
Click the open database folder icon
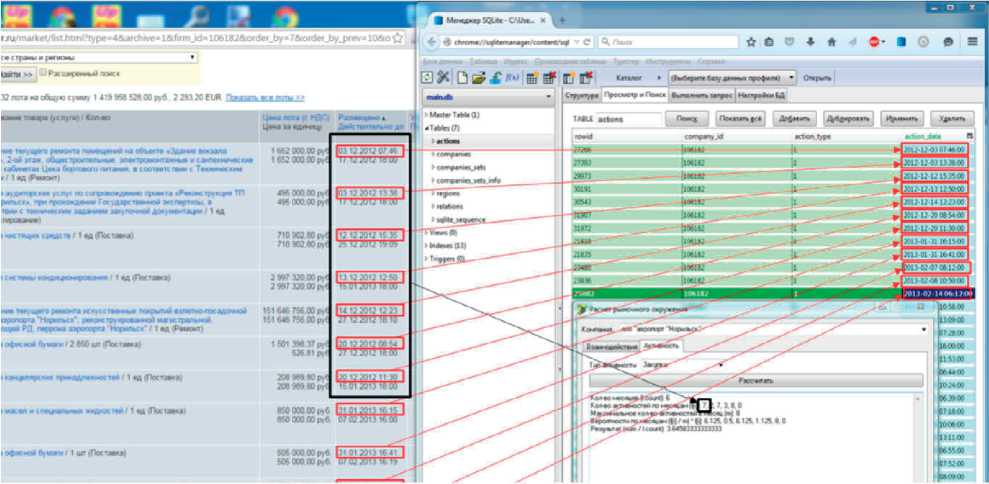click(479, 78)
